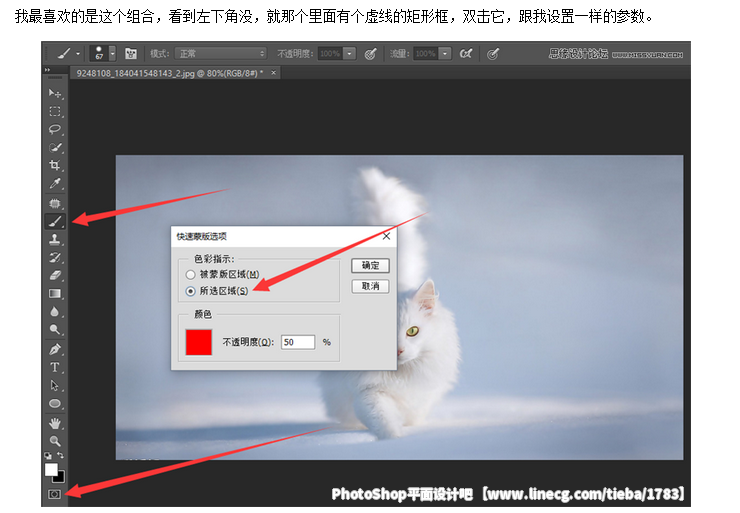Select the Blur tool
Screen dimensions: 740x513
tap(55, 311)
